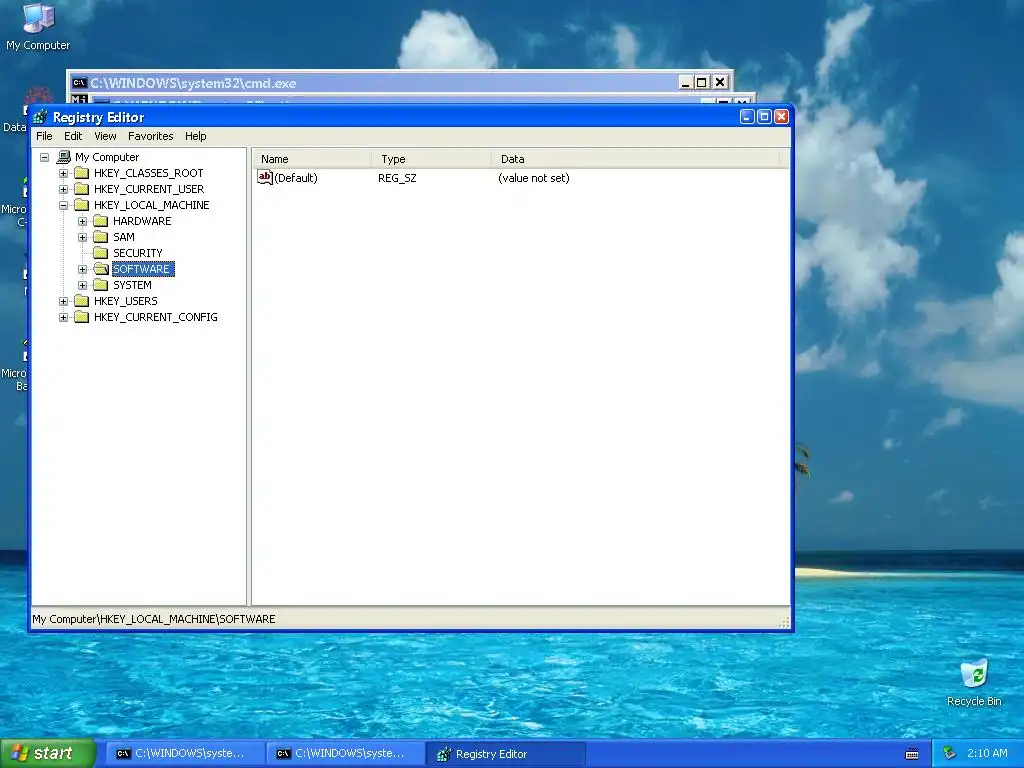Click the (value not set) data cell
The image size is (1024, 768).
[x=534, y=178]
